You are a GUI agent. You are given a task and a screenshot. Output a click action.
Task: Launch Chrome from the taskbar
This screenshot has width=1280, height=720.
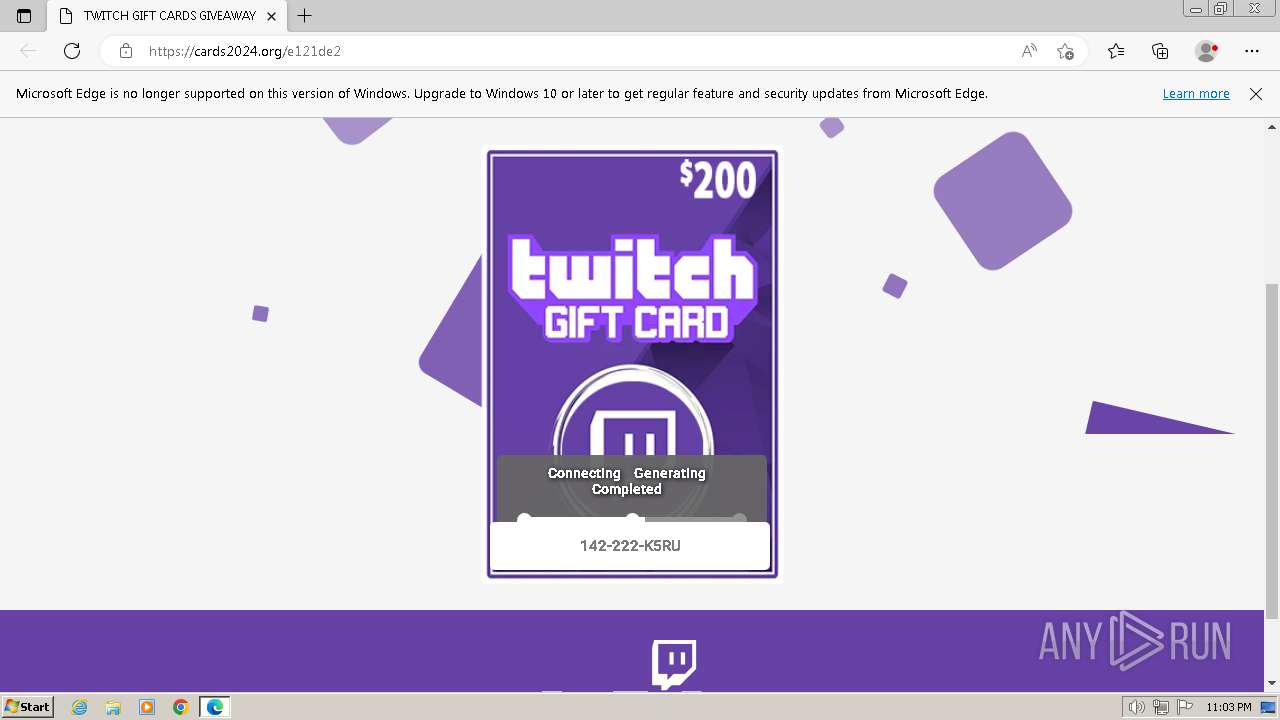181,707
